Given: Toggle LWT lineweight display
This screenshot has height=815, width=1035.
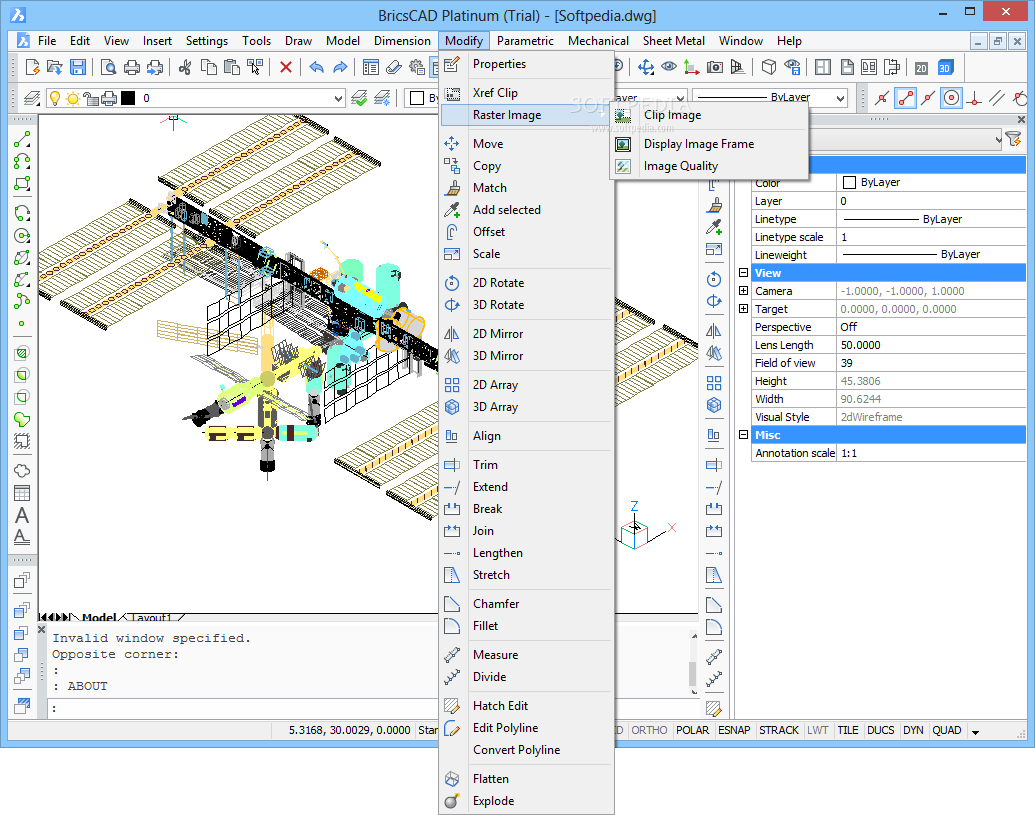Looking at the screenshot, I should click(x=817, y=730).
